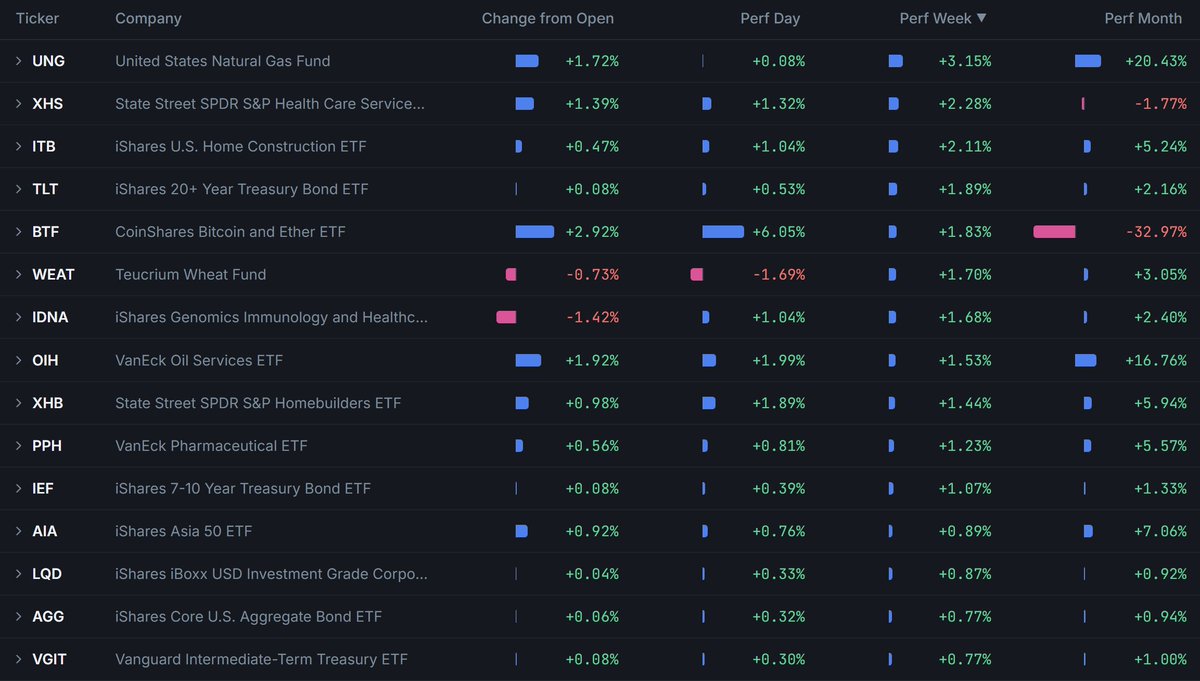
Task: Click BTF Perf Month value -32.97%
Action: tap(1156, 232)
